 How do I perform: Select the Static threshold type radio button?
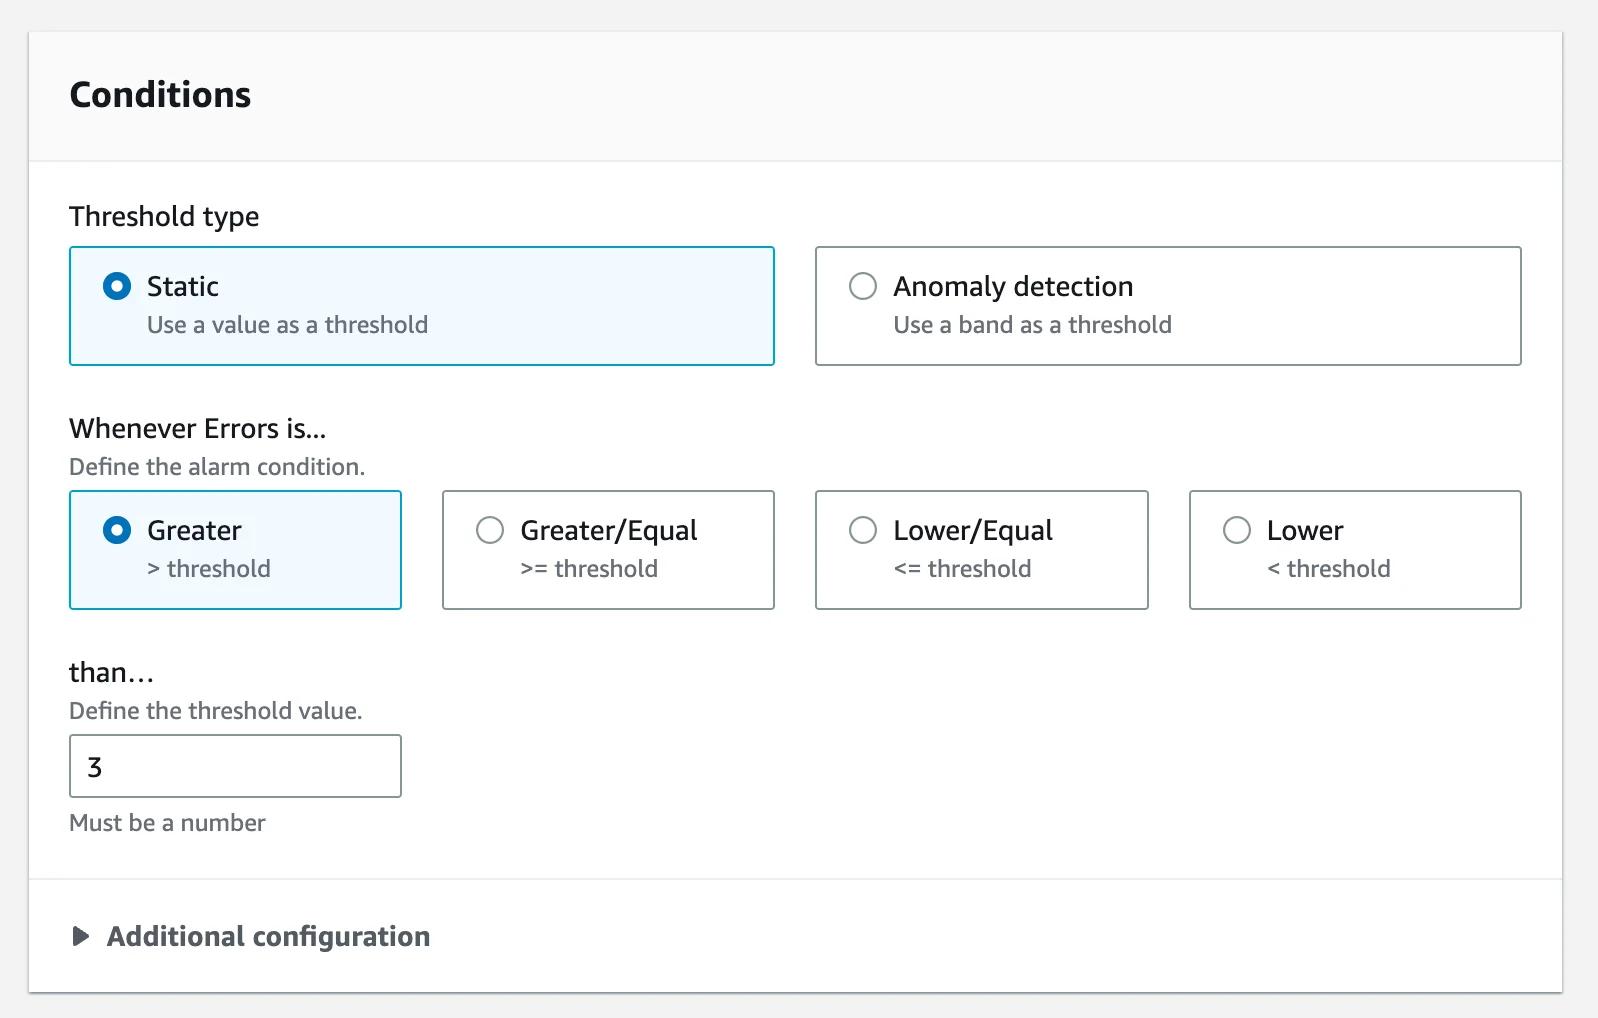click(117, 287)
